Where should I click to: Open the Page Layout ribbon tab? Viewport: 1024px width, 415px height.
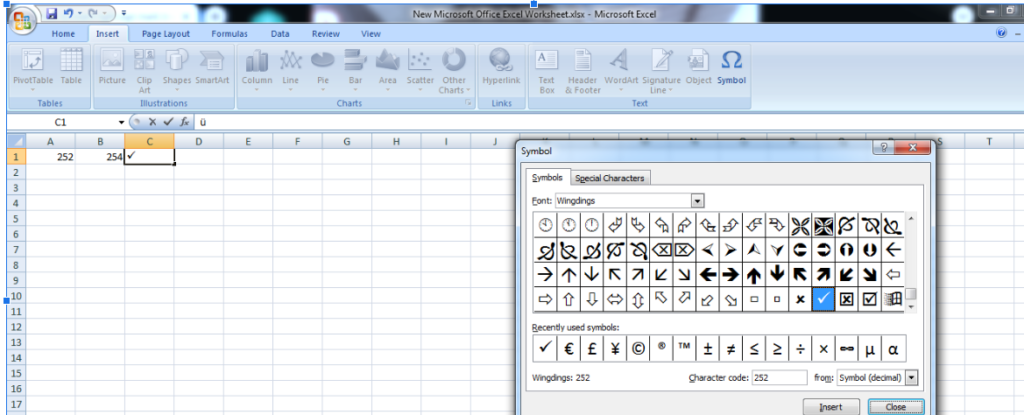[x=165, y=33]
